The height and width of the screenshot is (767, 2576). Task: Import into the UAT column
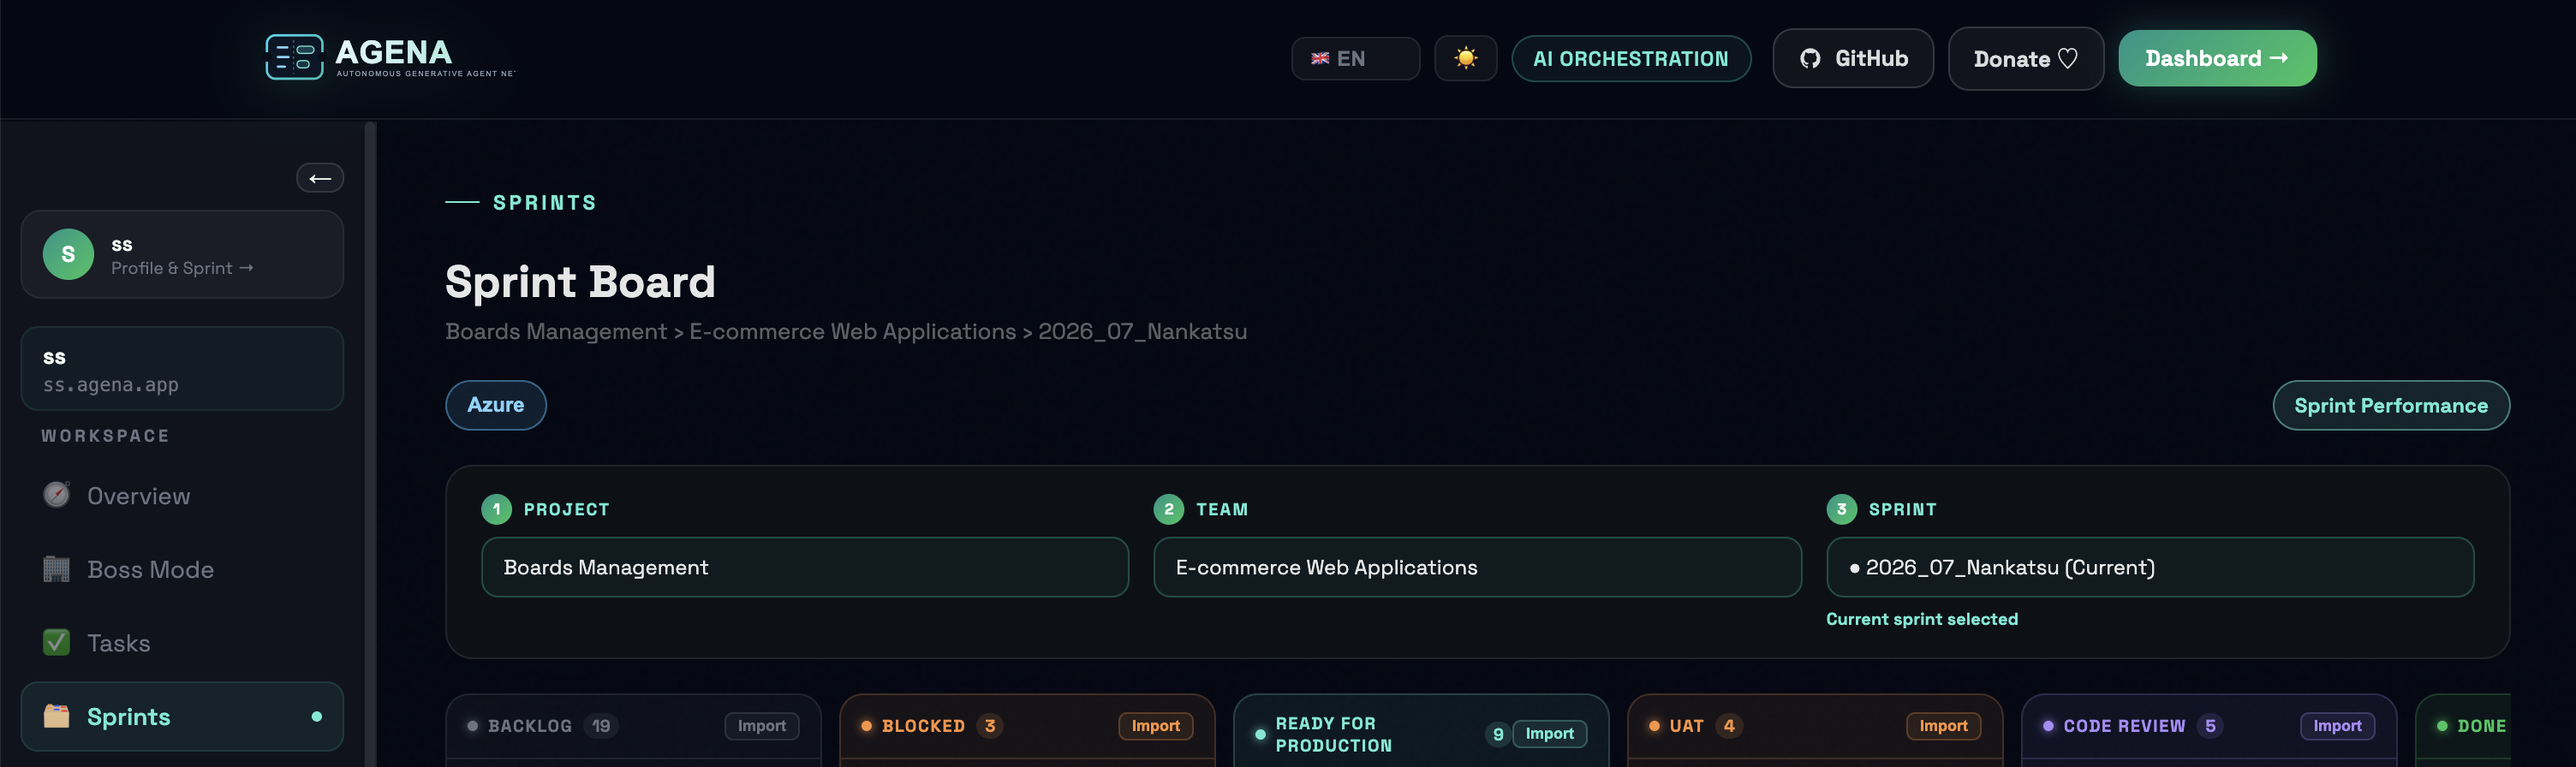(x=1944, y=726)
